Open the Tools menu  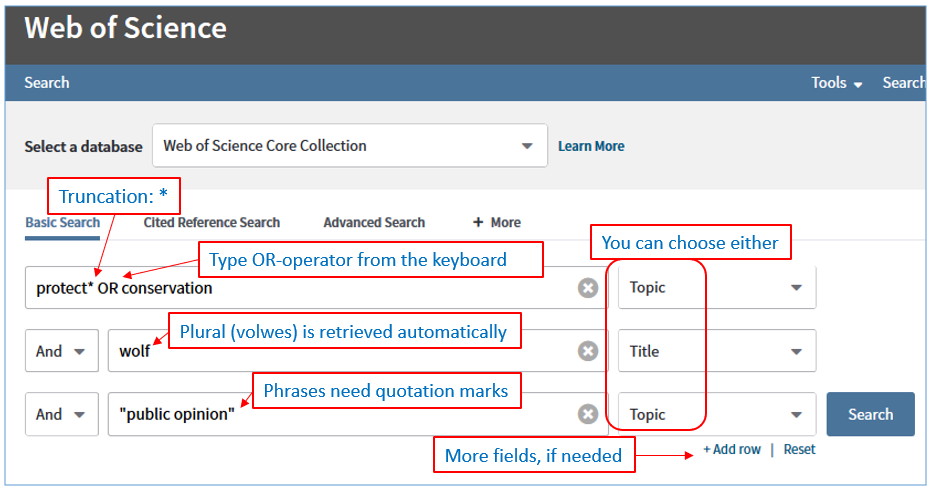point(836,82)
